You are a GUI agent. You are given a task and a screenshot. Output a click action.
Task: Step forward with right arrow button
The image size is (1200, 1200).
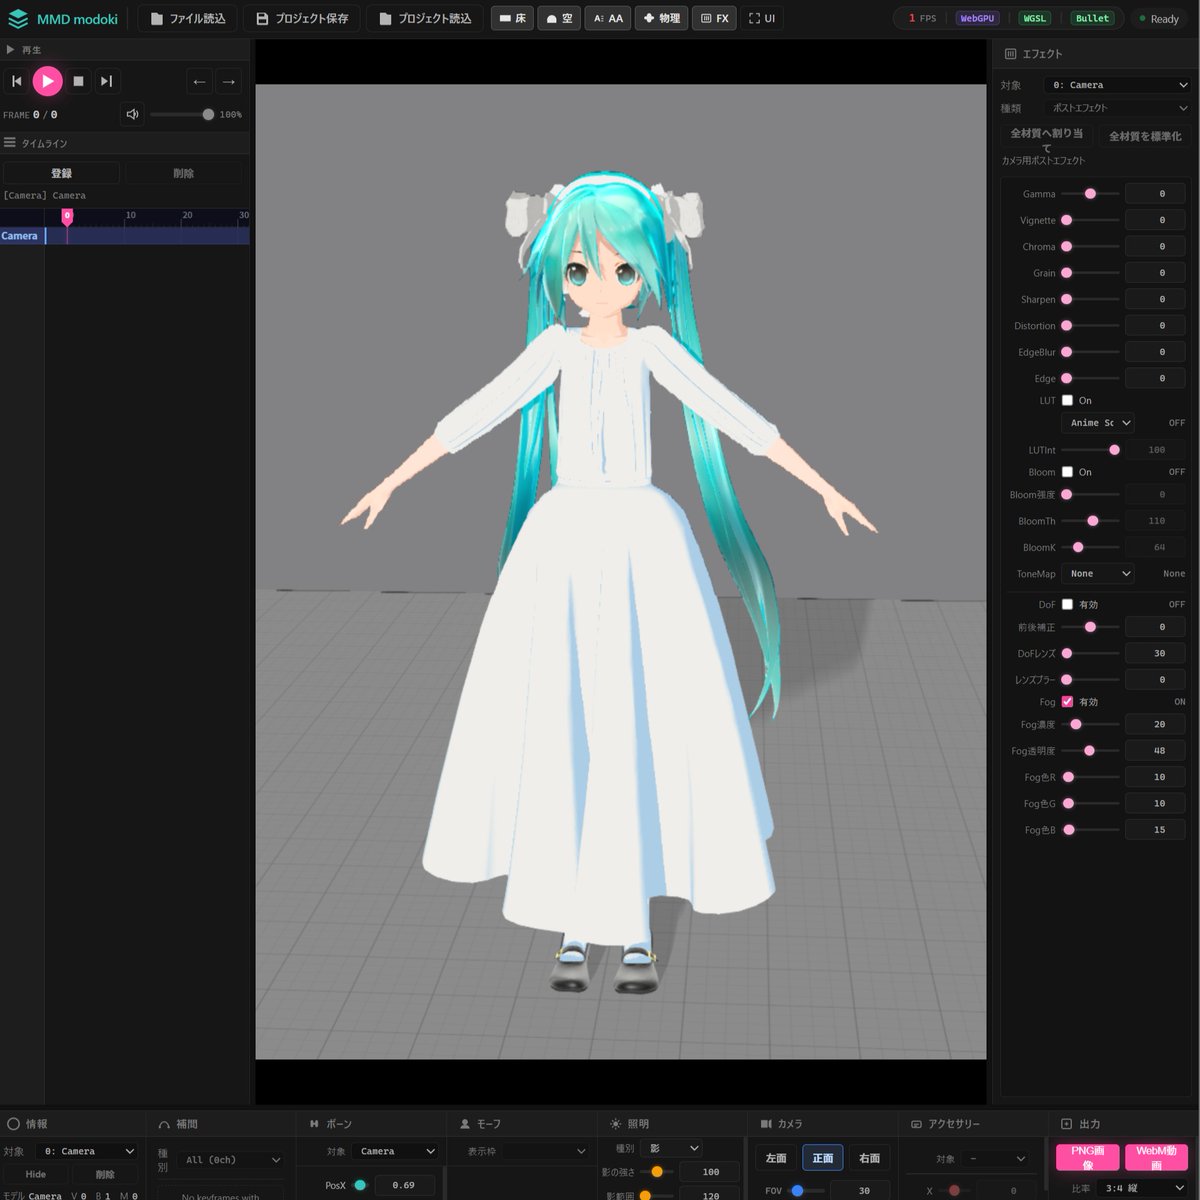click(x=229, y=81)
